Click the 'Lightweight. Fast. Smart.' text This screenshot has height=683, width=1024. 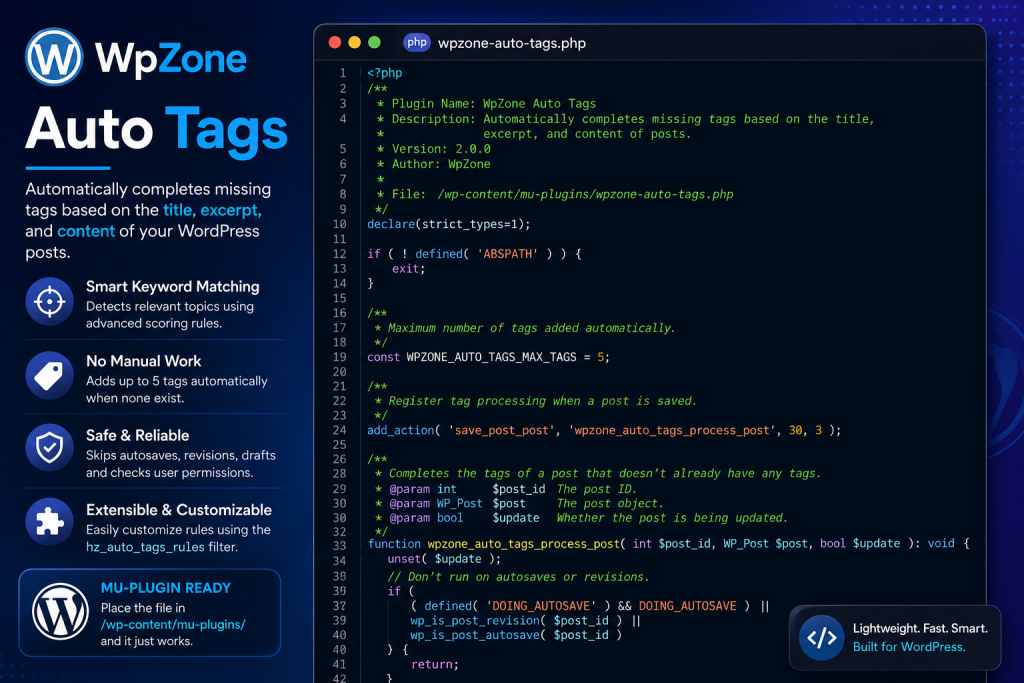920,628
